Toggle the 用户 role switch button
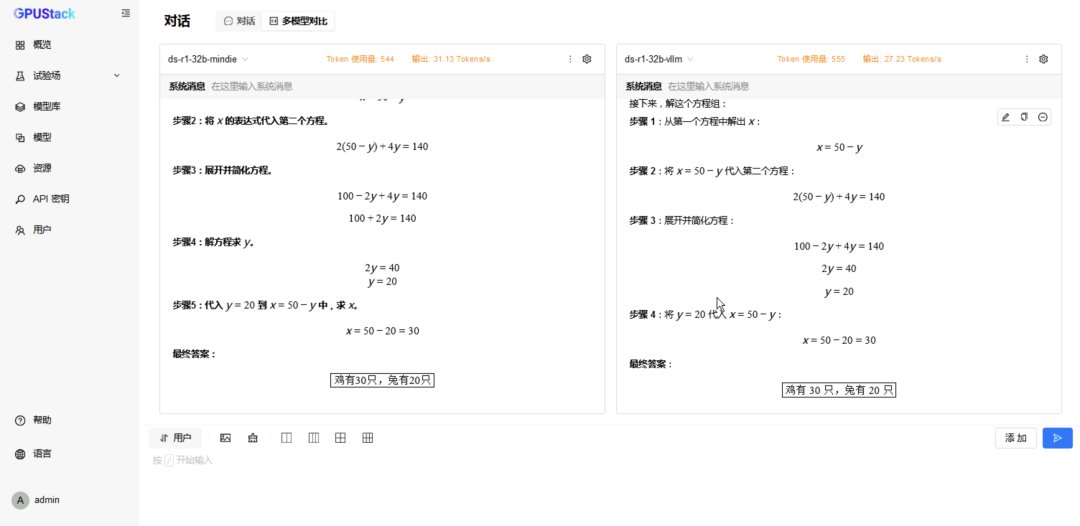The height and width of the screenshot is (526, 1080). [175, 438]
